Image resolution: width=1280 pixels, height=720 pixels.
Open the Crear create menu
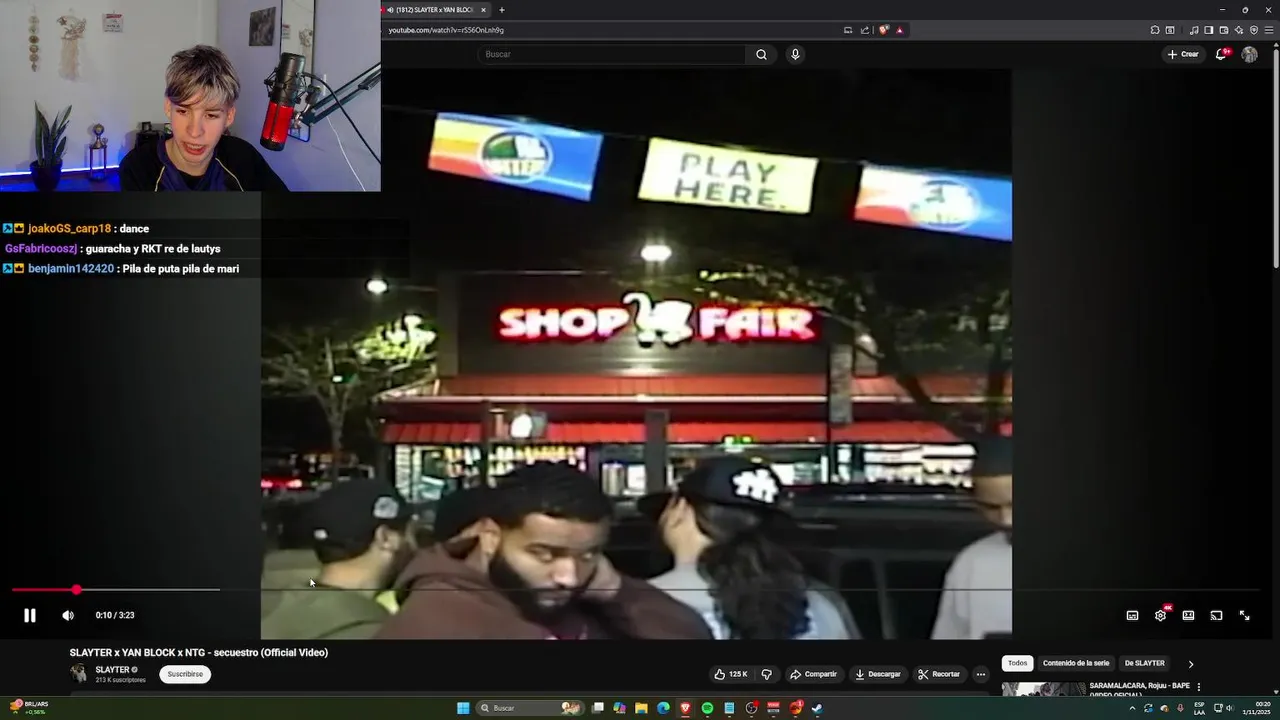click(x=1183, y=54)
